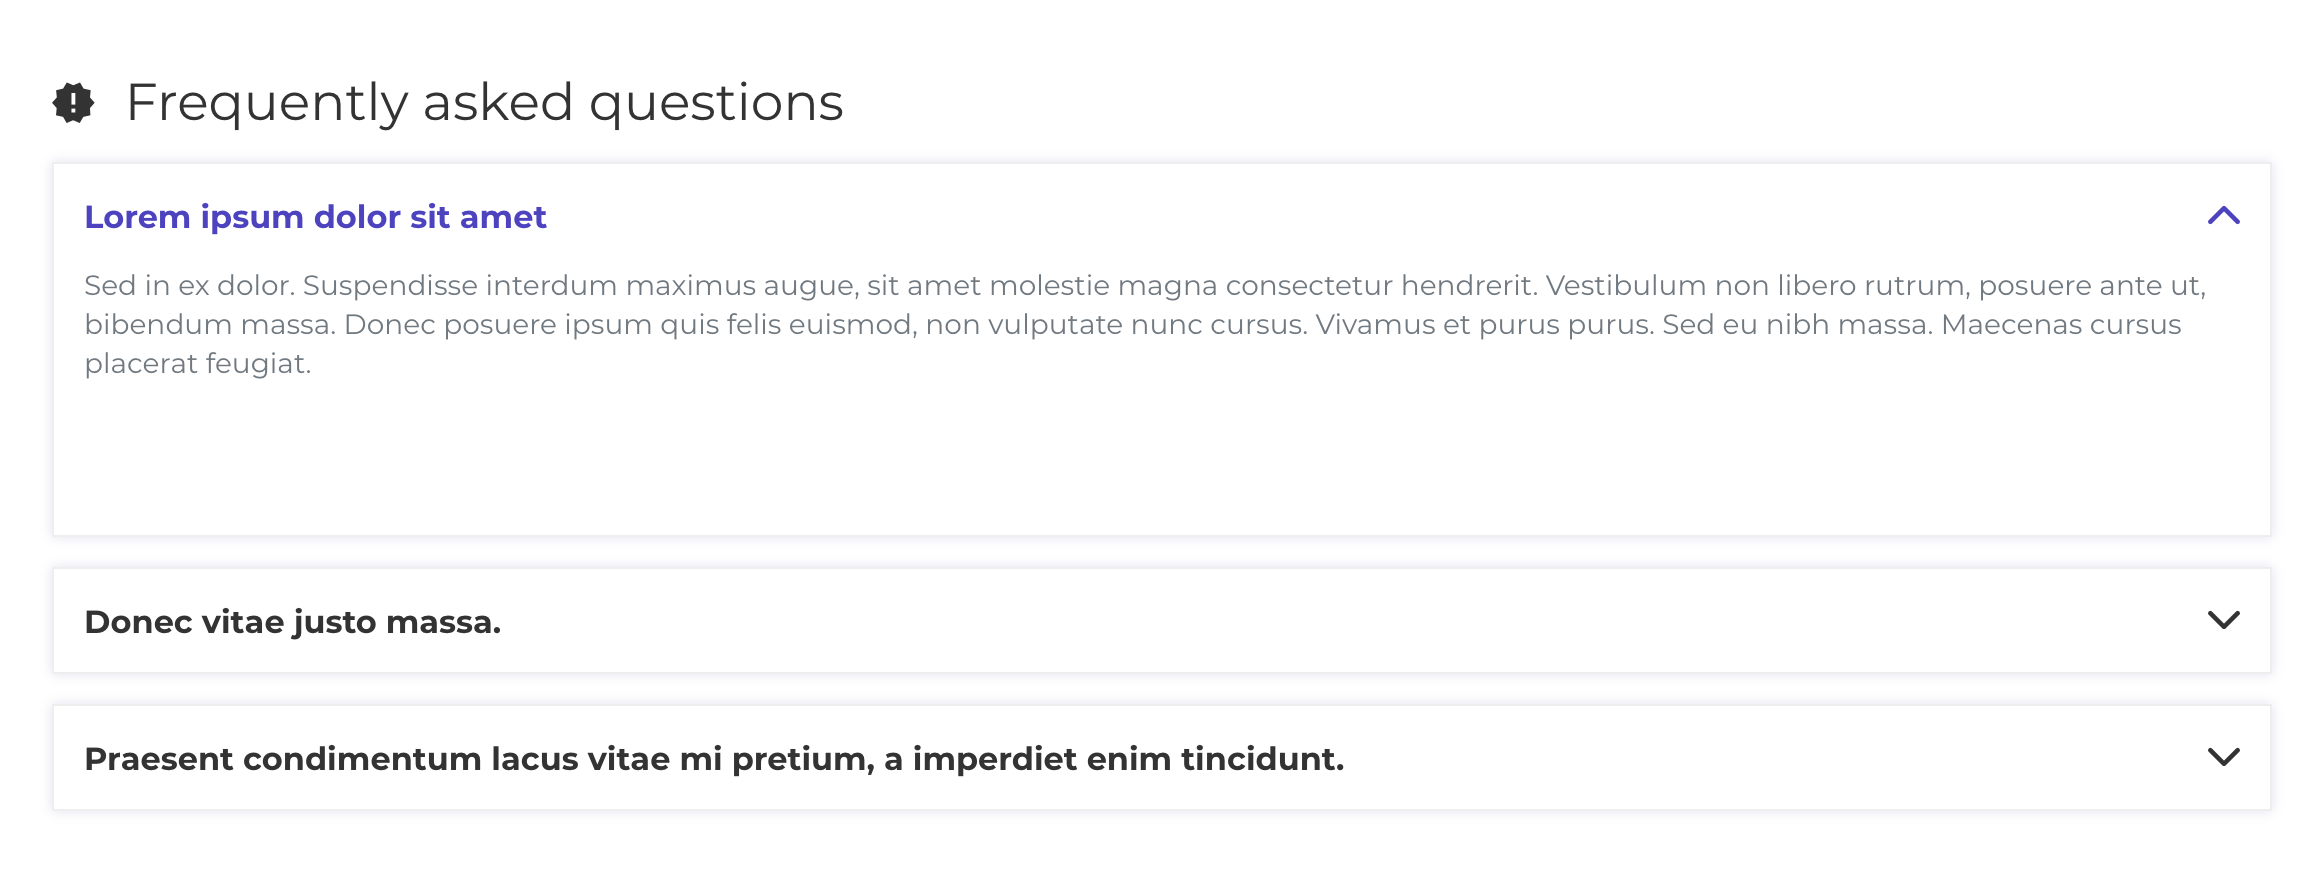Open the Praesent condimentum item using its chevron

tap(2223, 758)
